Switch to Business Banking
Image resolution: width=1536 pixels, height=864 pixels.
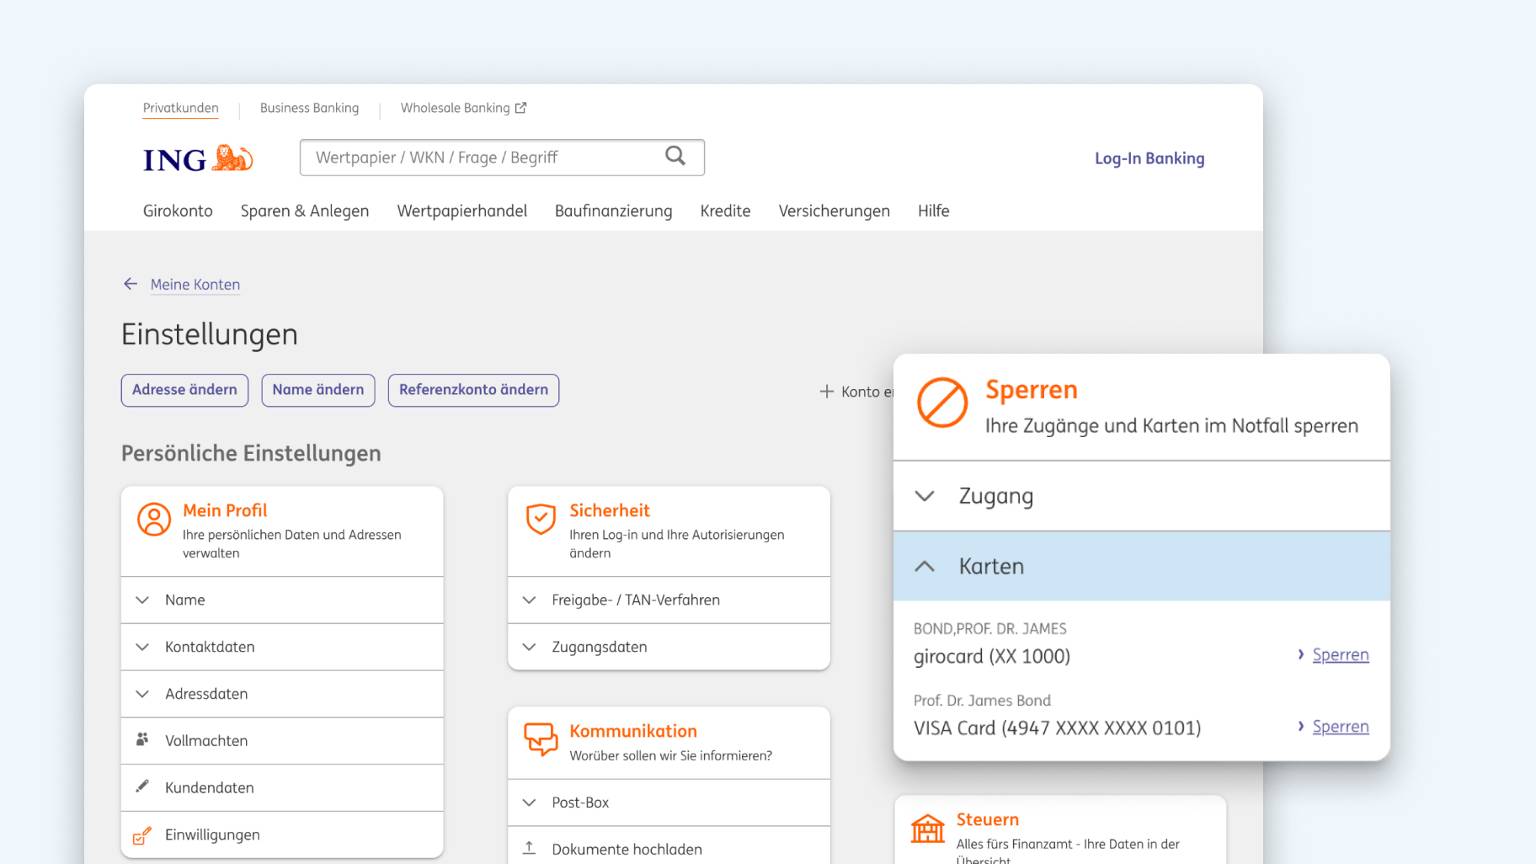pyautogui.click(x=309, y=108)
